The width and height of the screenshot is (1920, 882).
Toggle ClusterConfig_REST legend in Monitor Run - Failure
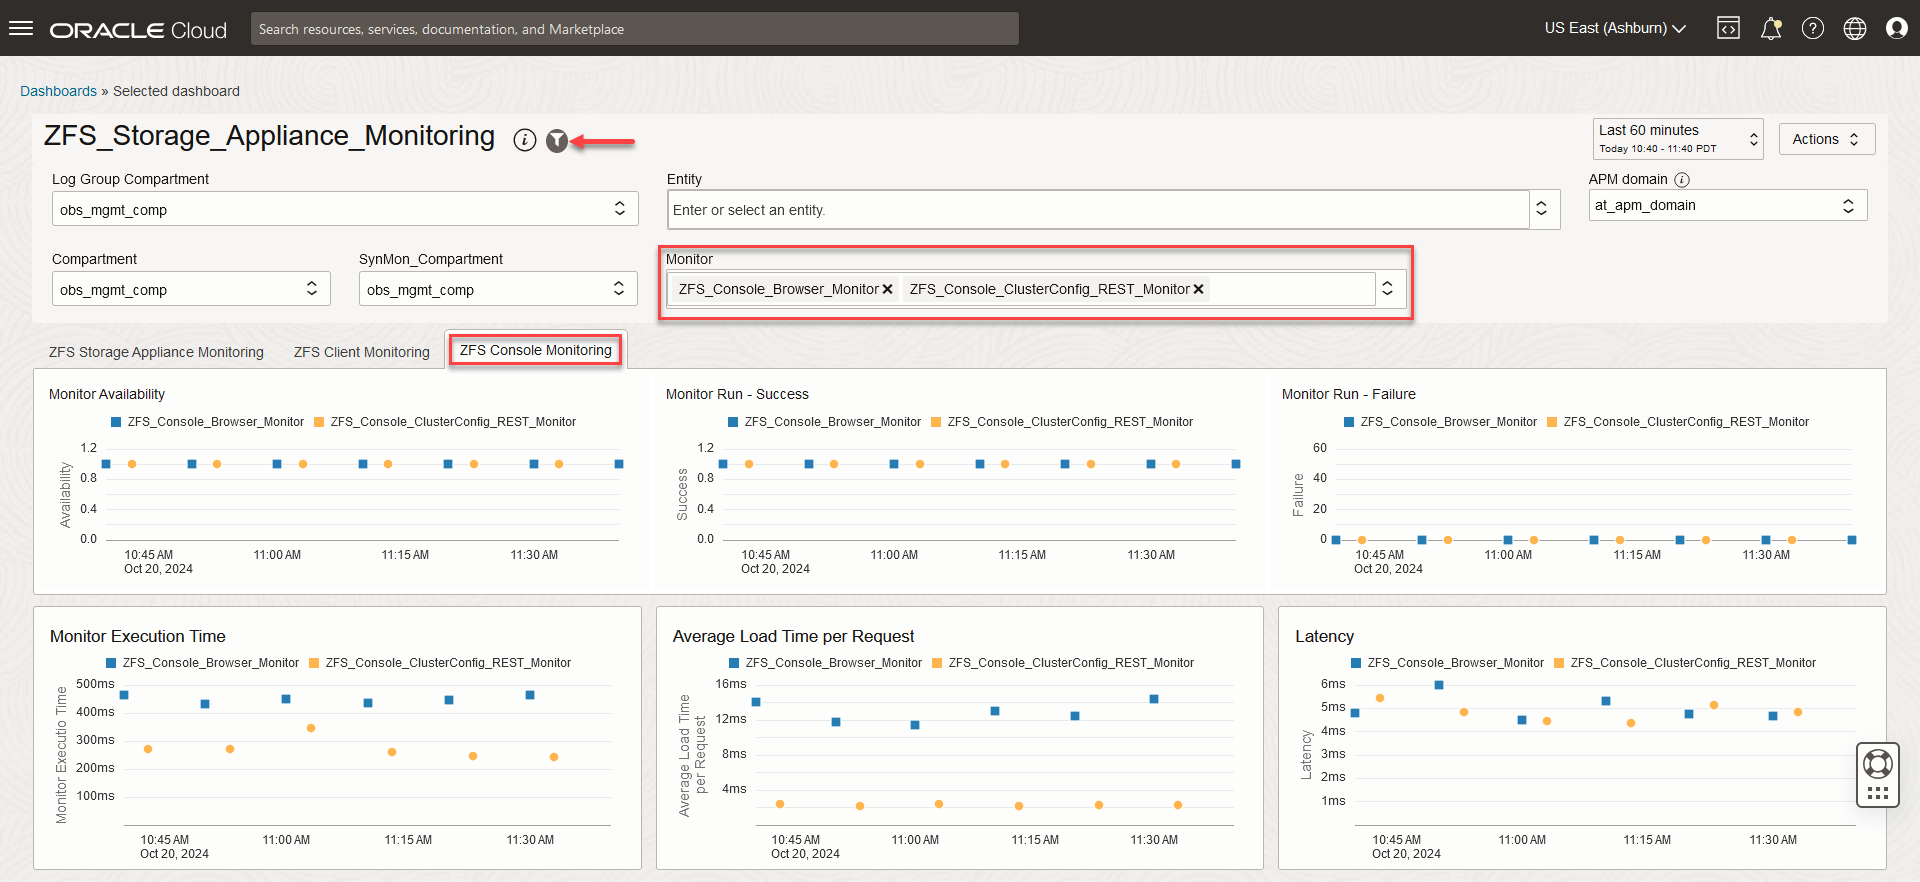(x=1678, y=422)
